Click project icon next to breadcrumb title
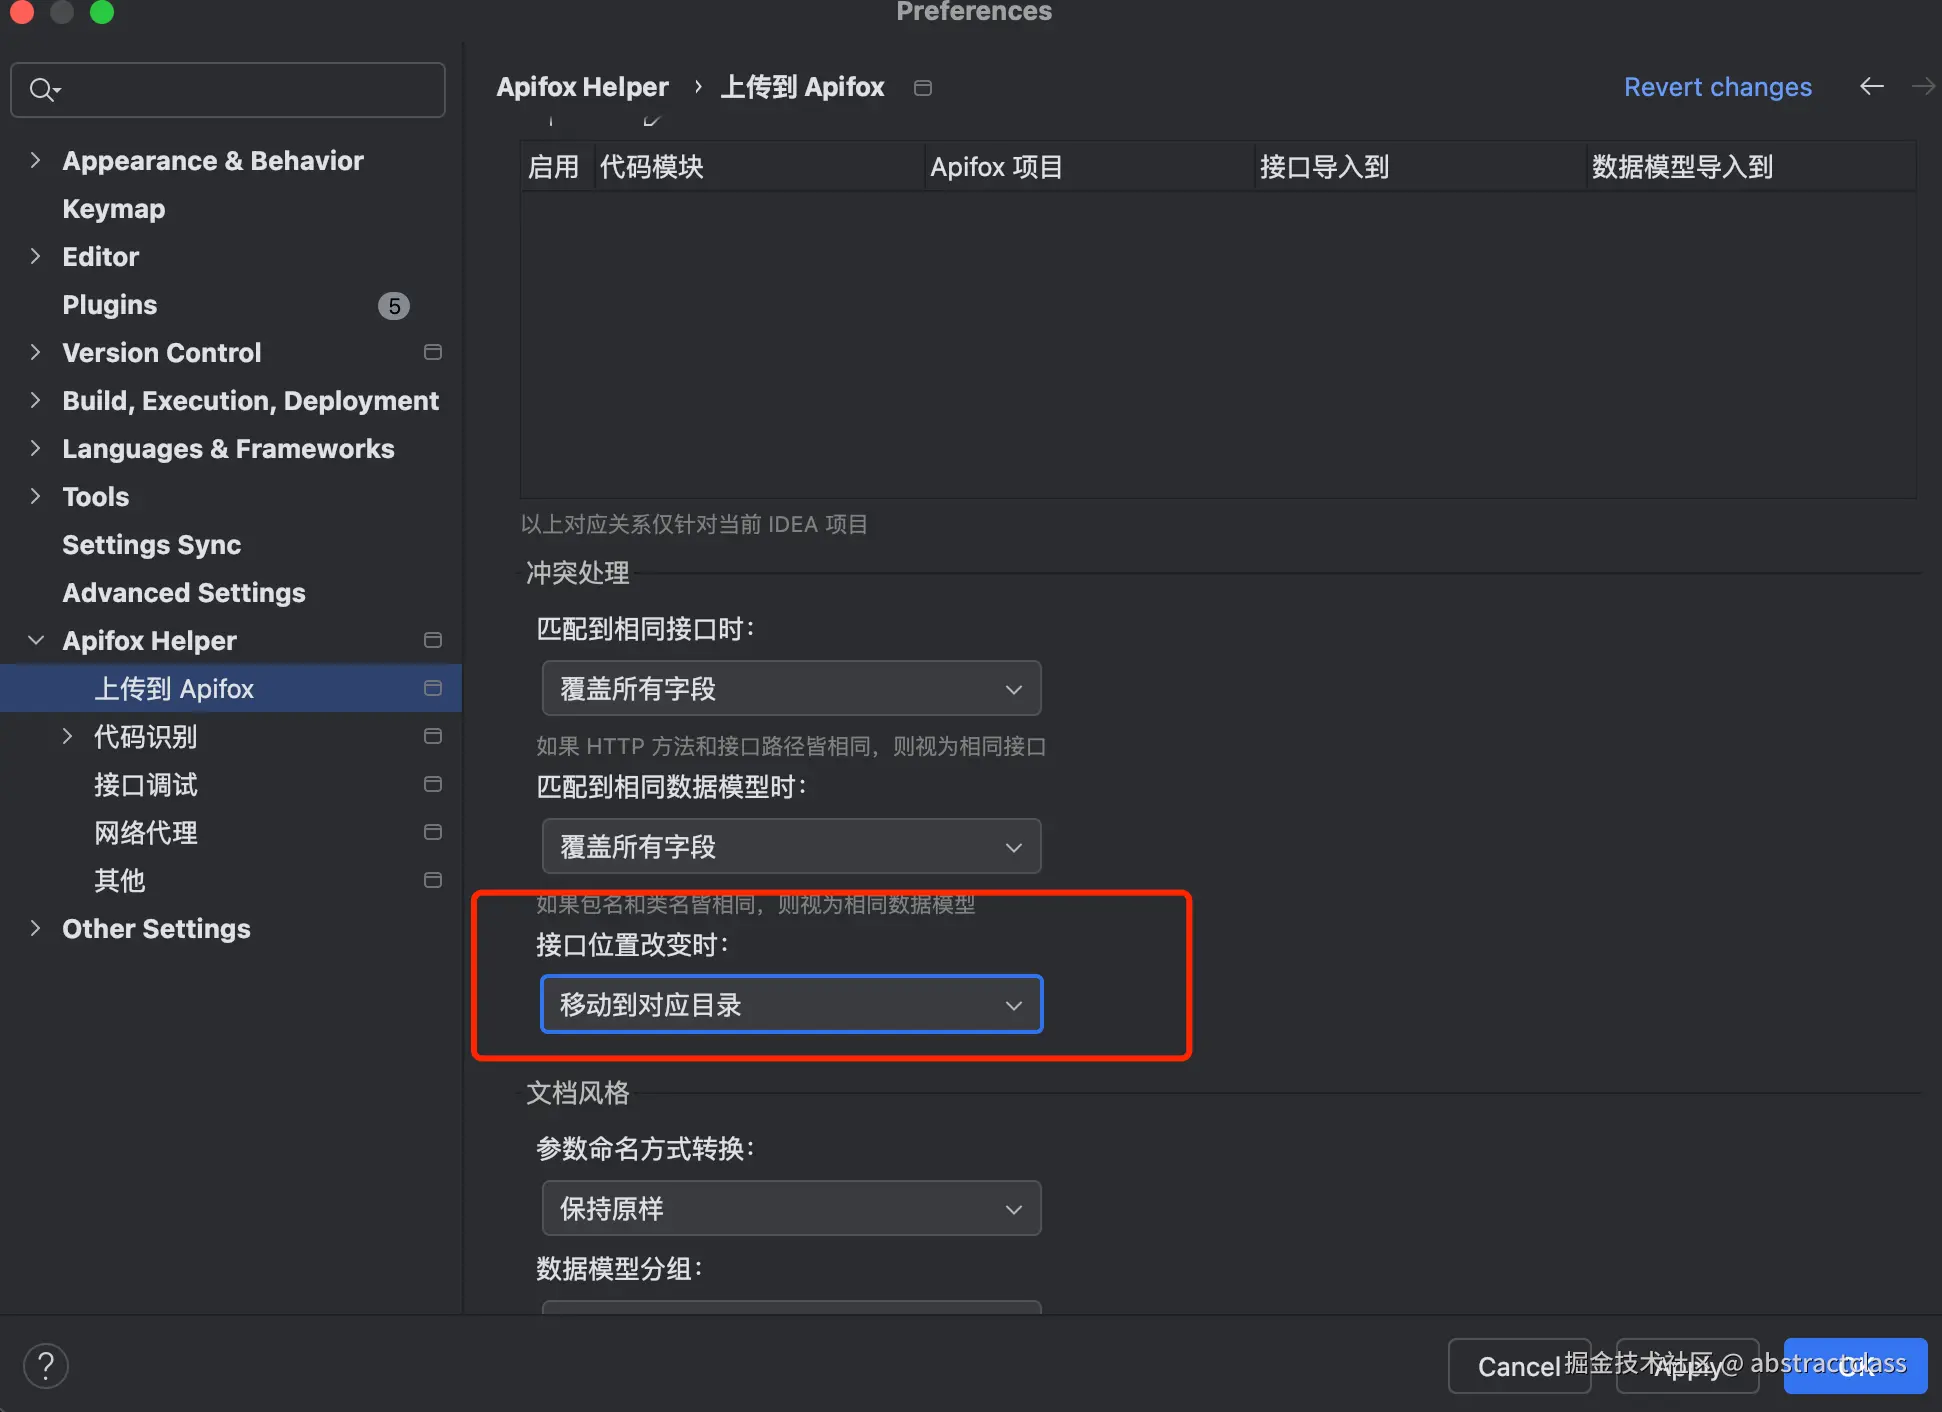This screenshot has width=1942, height=1412. [x=923, y=88]
